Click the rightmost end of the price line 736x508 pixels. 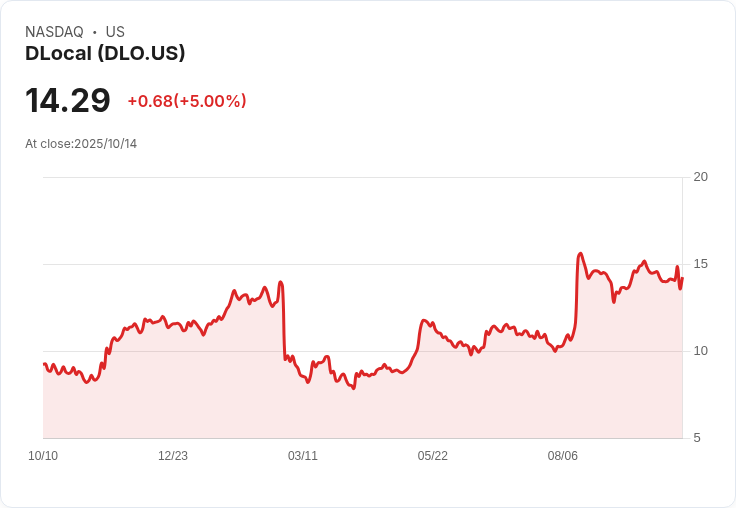[682, 278]
